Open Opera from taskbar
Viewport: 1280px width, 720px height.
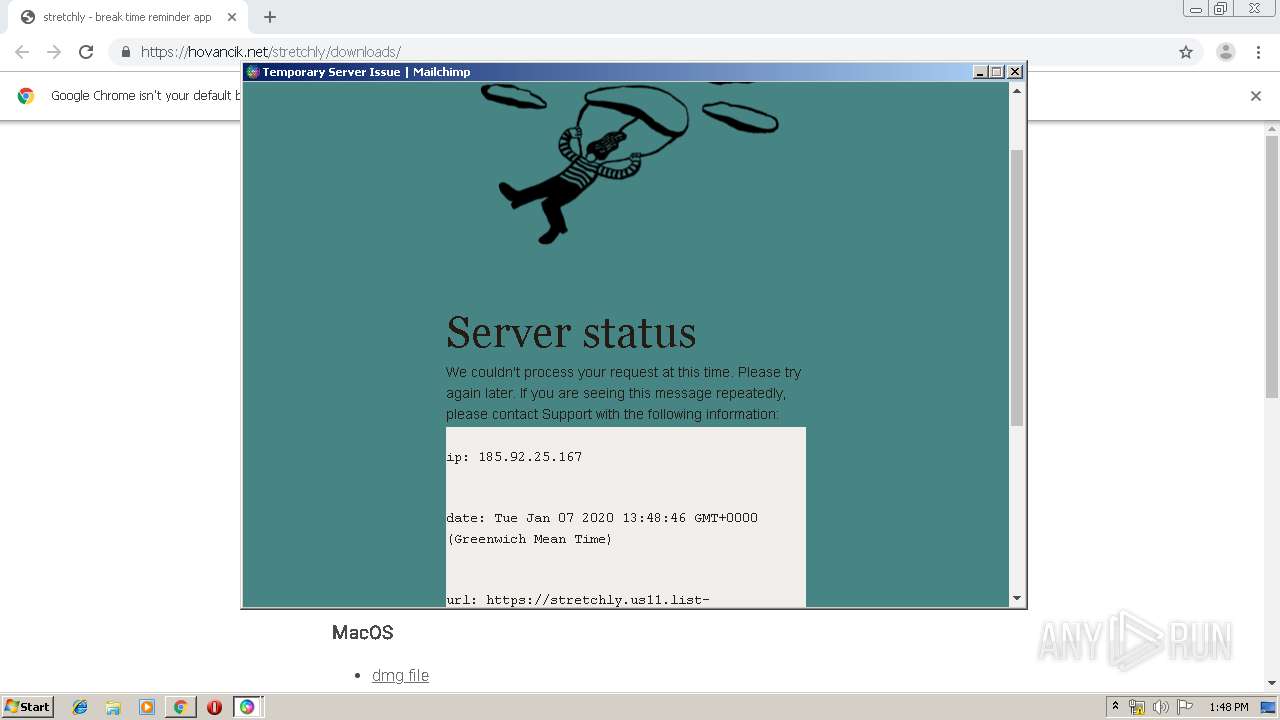point(214,707)
